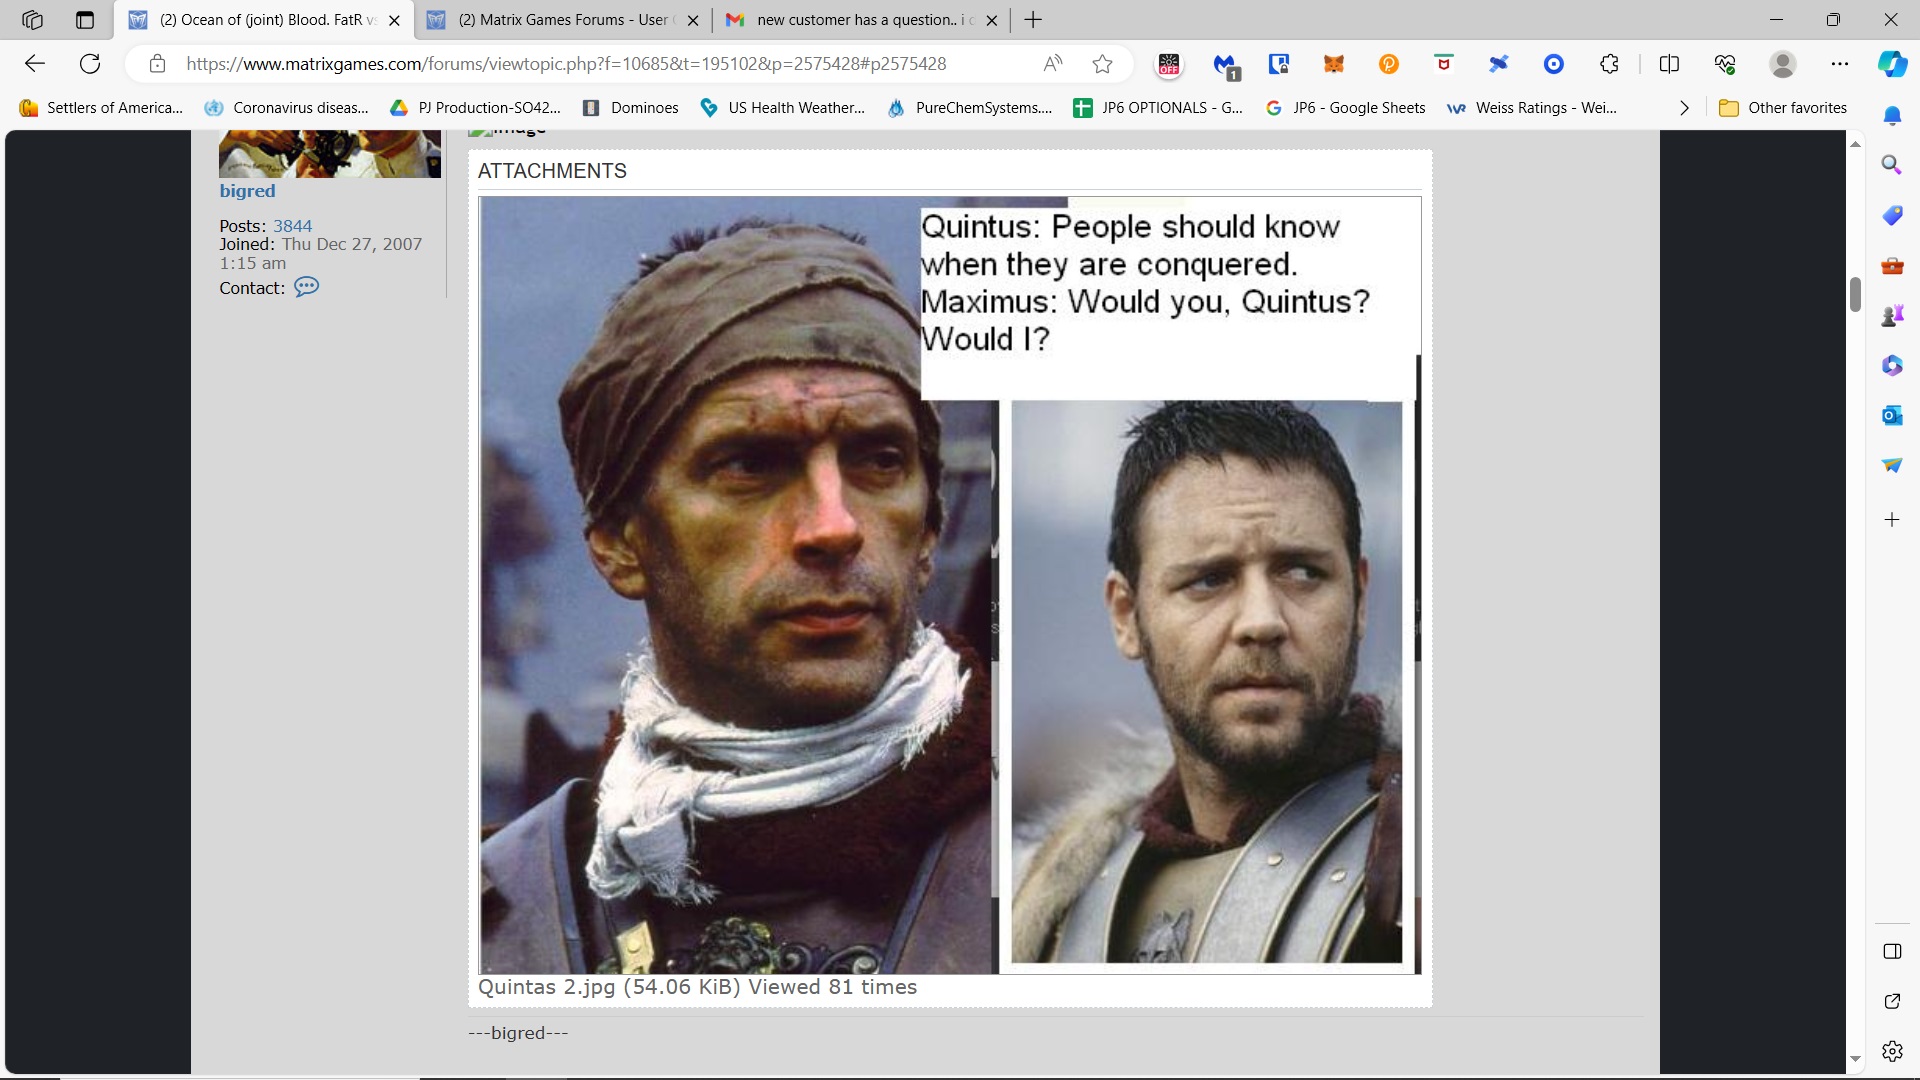This screenshot has width=1920, height=1080.
Task: Open sidebar Search magnifier
Action: pyautogui.click(x=1892, y=165)
